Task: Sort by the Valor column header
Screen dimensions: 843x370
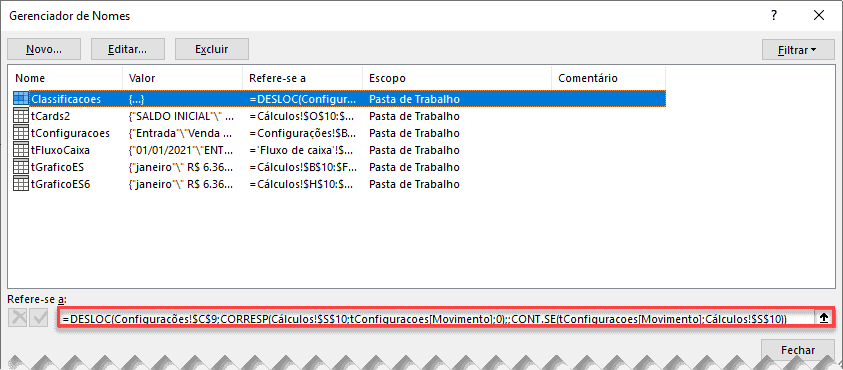Action: (183, 79)
